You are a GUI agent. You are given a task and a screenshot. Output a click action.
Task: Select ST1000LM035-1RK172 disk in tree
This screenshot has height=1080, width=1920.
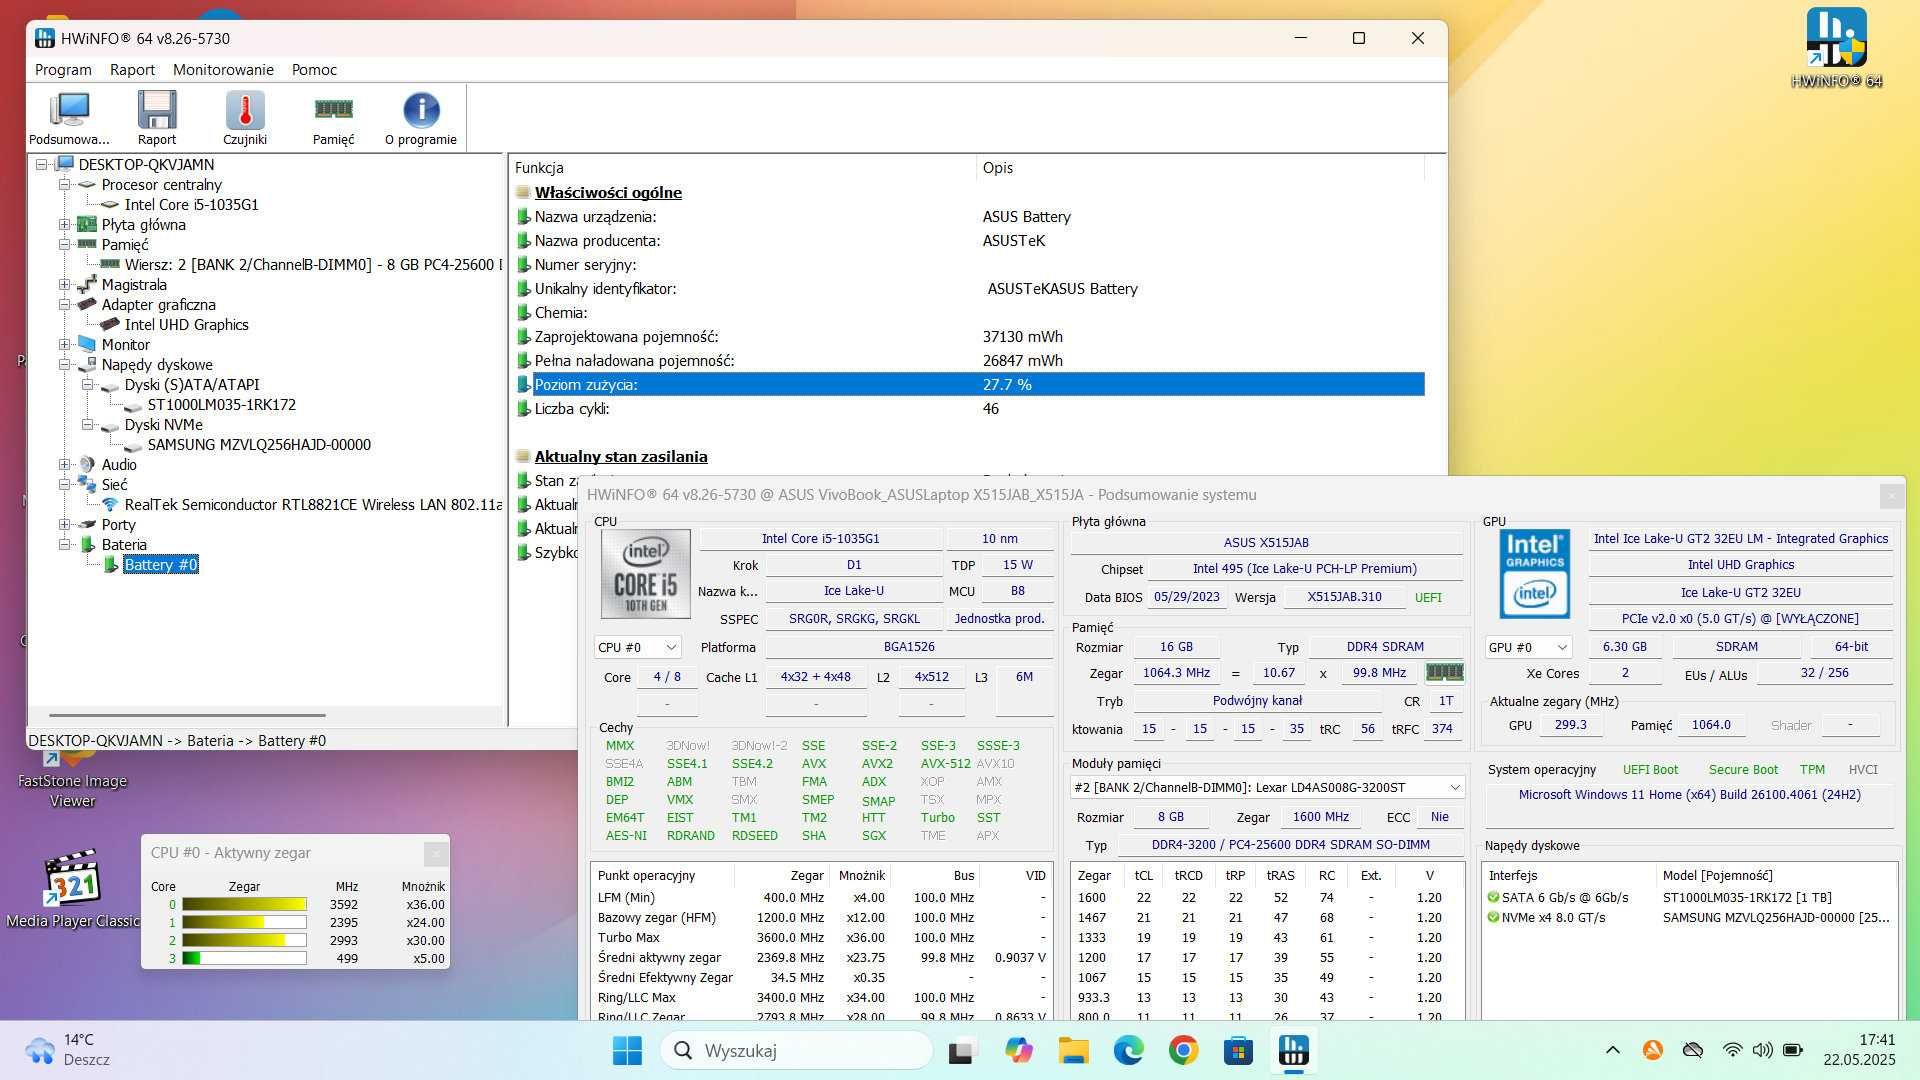click(x=221, y=405)
